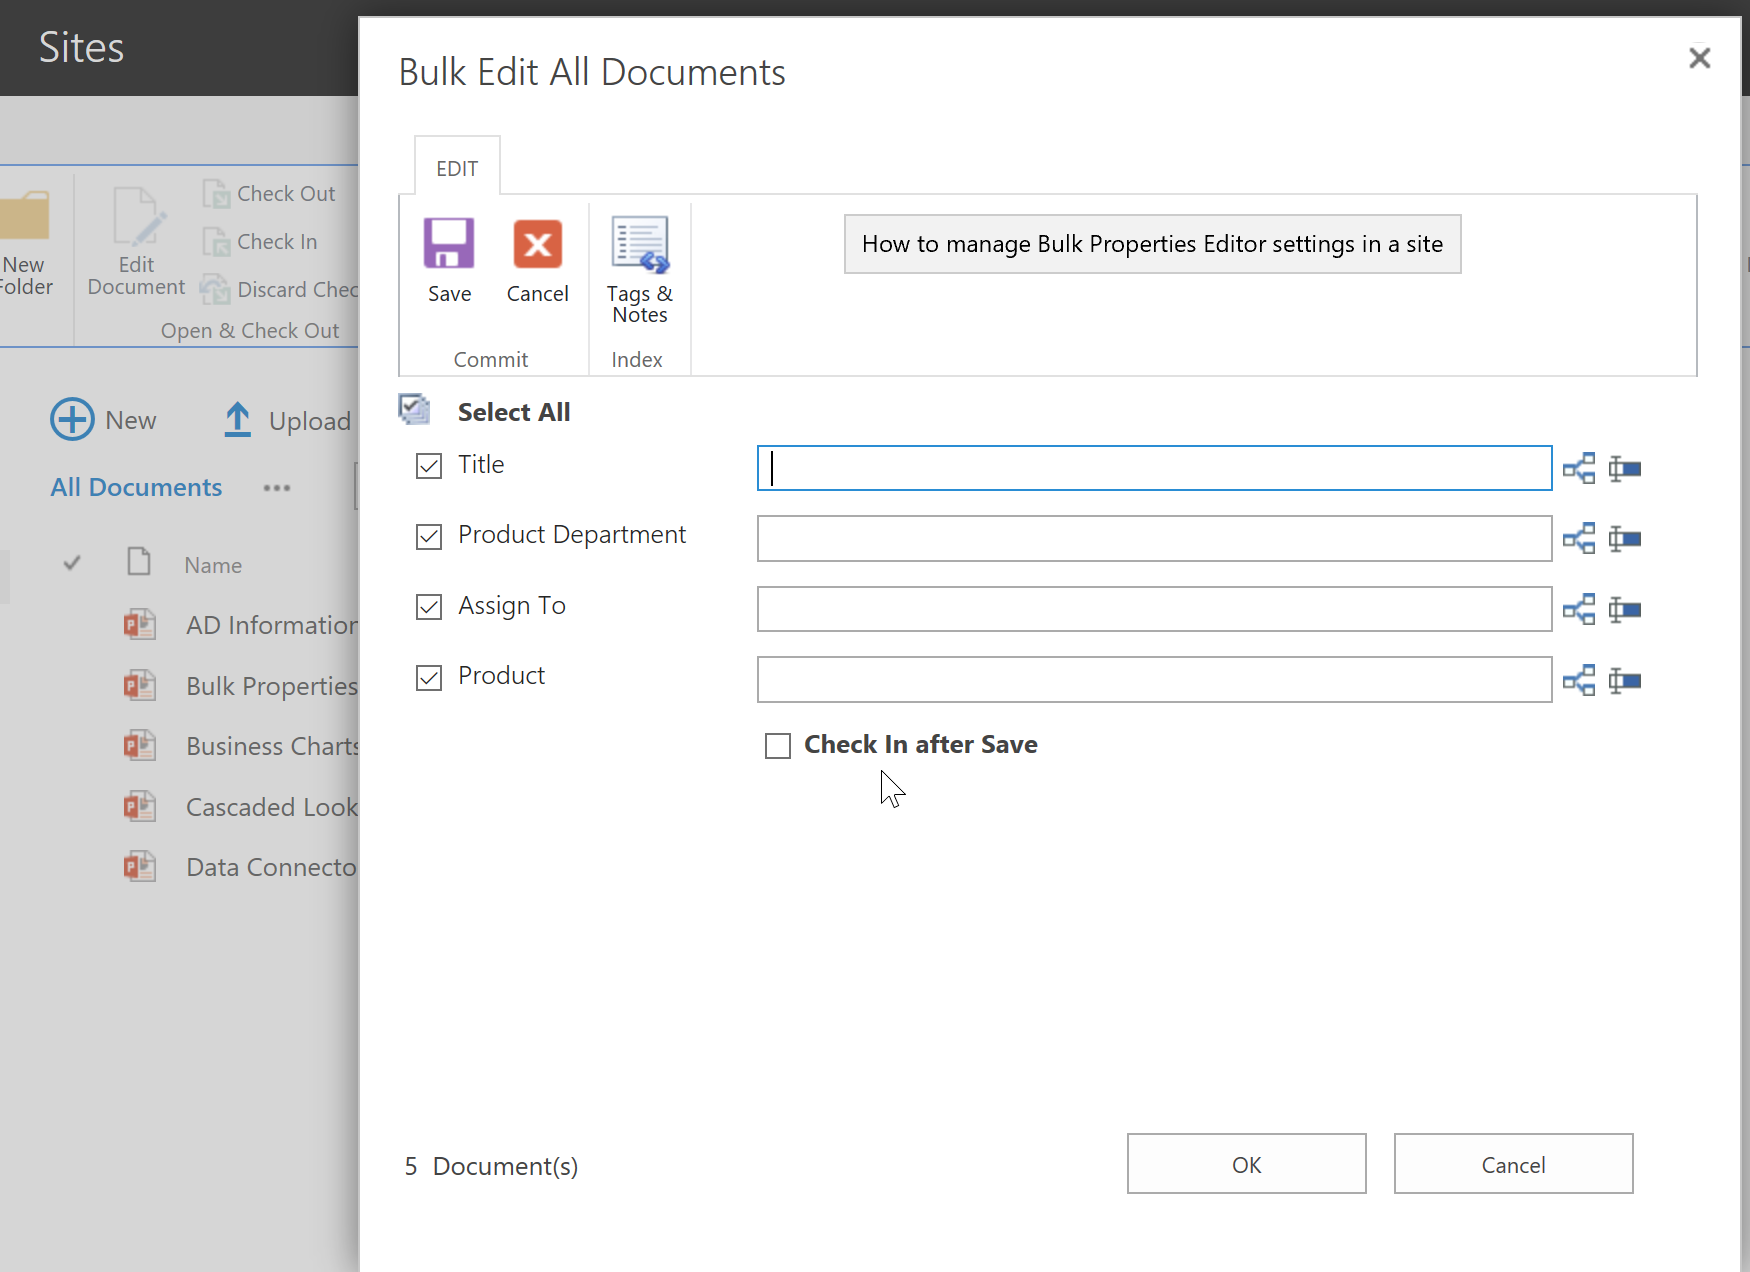The height and width of the screenshot is (1272, 1750).
Task: Click Edit Document icon in background ribbon
Action: (x=138, y=216)
